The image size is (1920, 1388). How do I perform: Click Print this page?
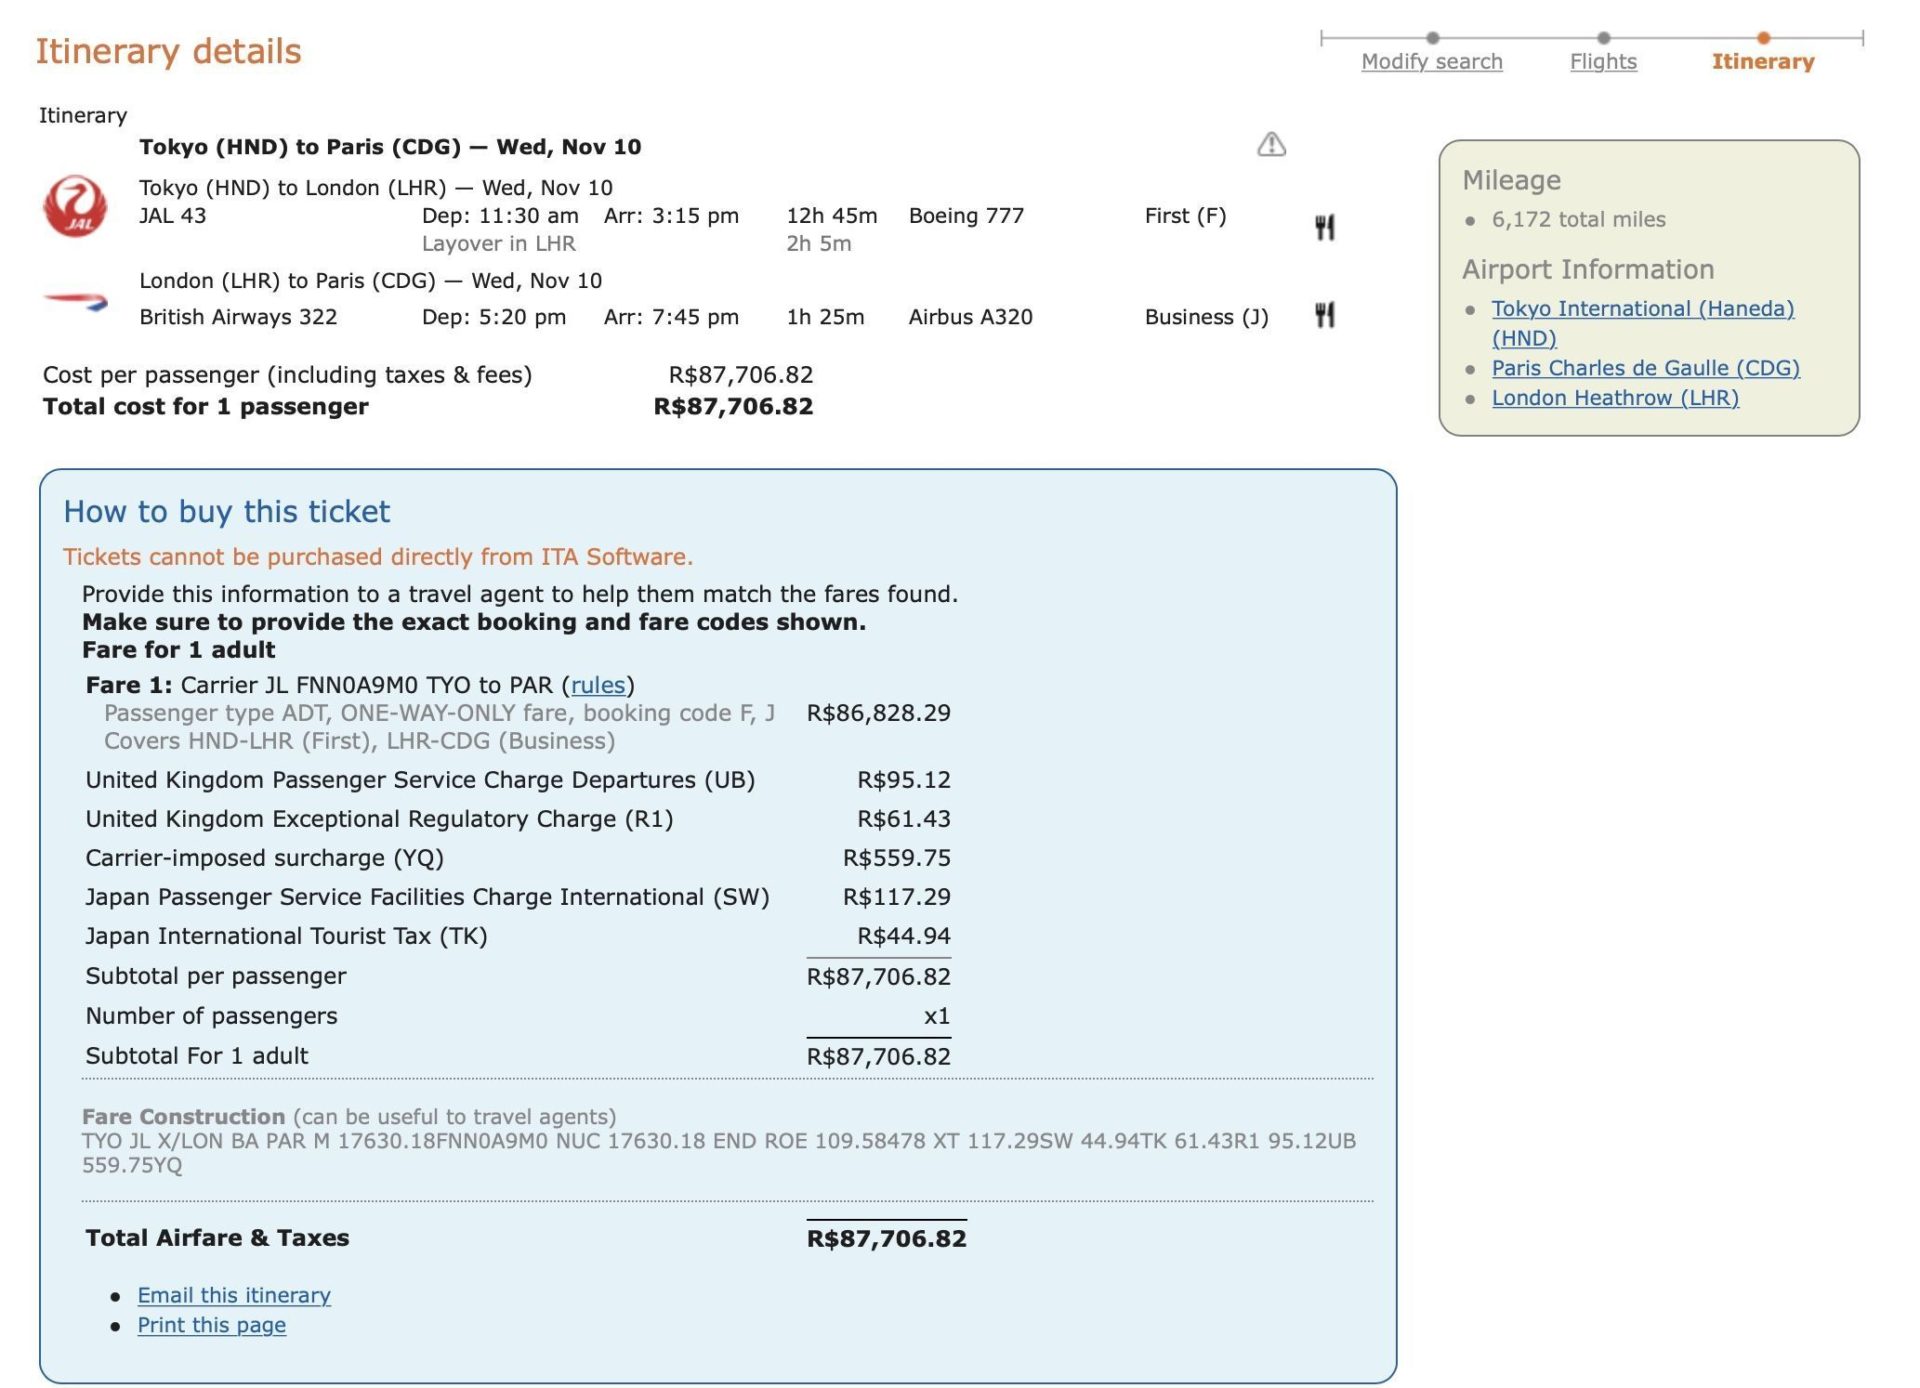pyautogui.click(x=211, y=1325)
